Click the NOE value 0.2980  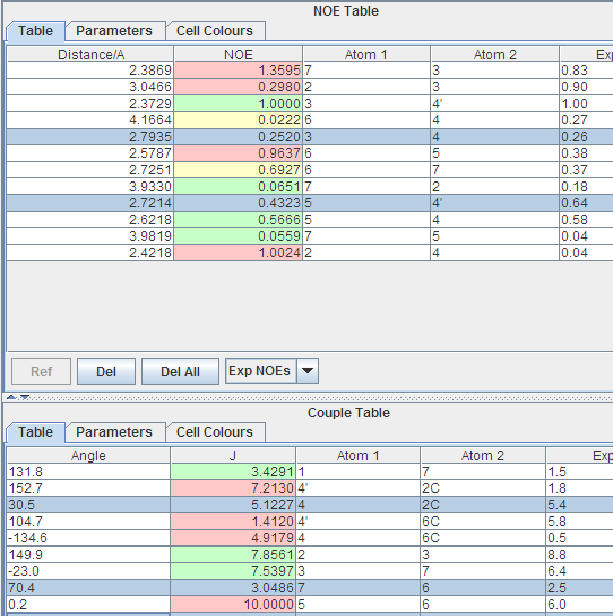238,87
